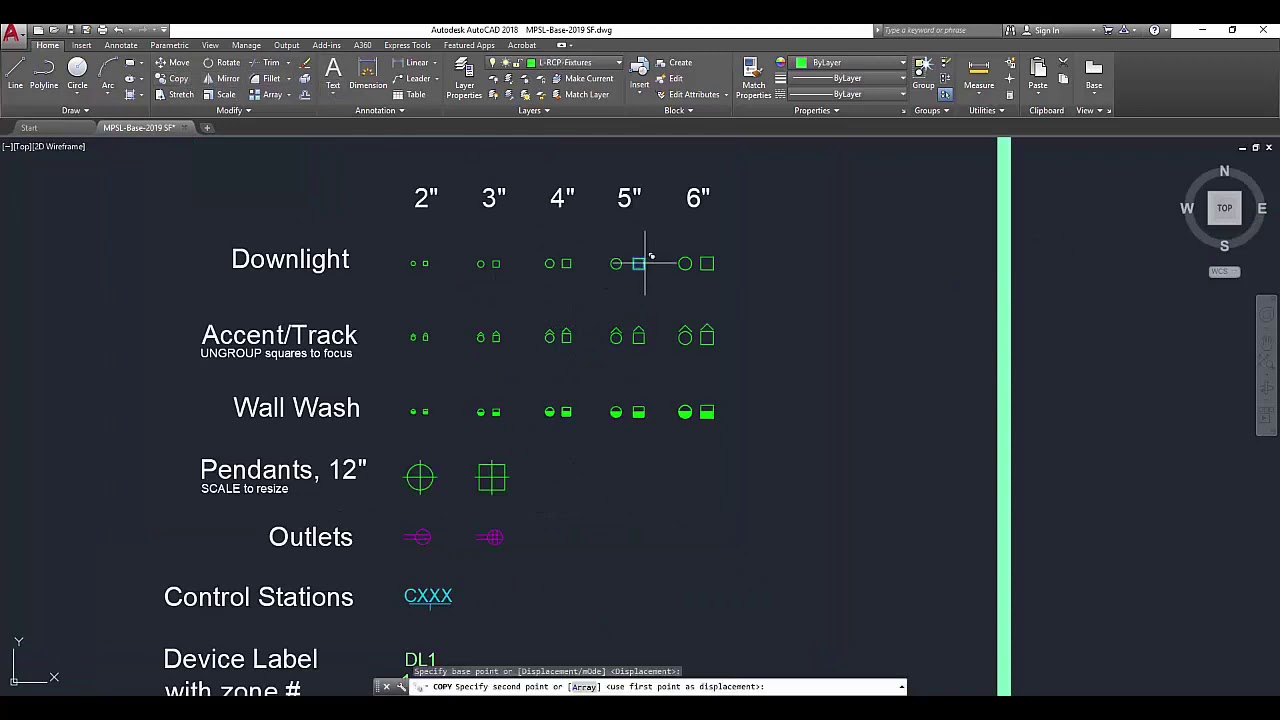Select the Dimension tool
Screen dimensions: 1280x720
tap(368, 73)
